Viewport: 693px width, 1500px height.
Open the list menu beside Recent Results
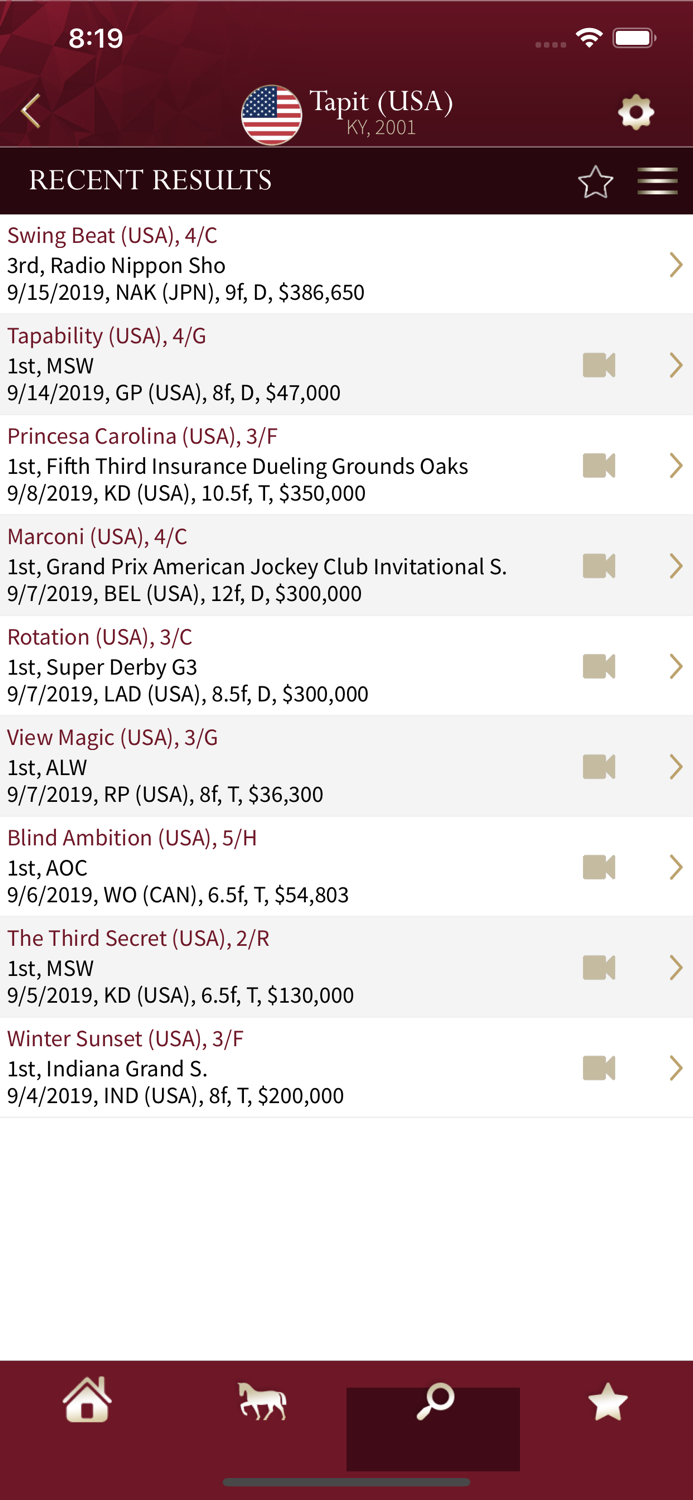pos(657,181)
